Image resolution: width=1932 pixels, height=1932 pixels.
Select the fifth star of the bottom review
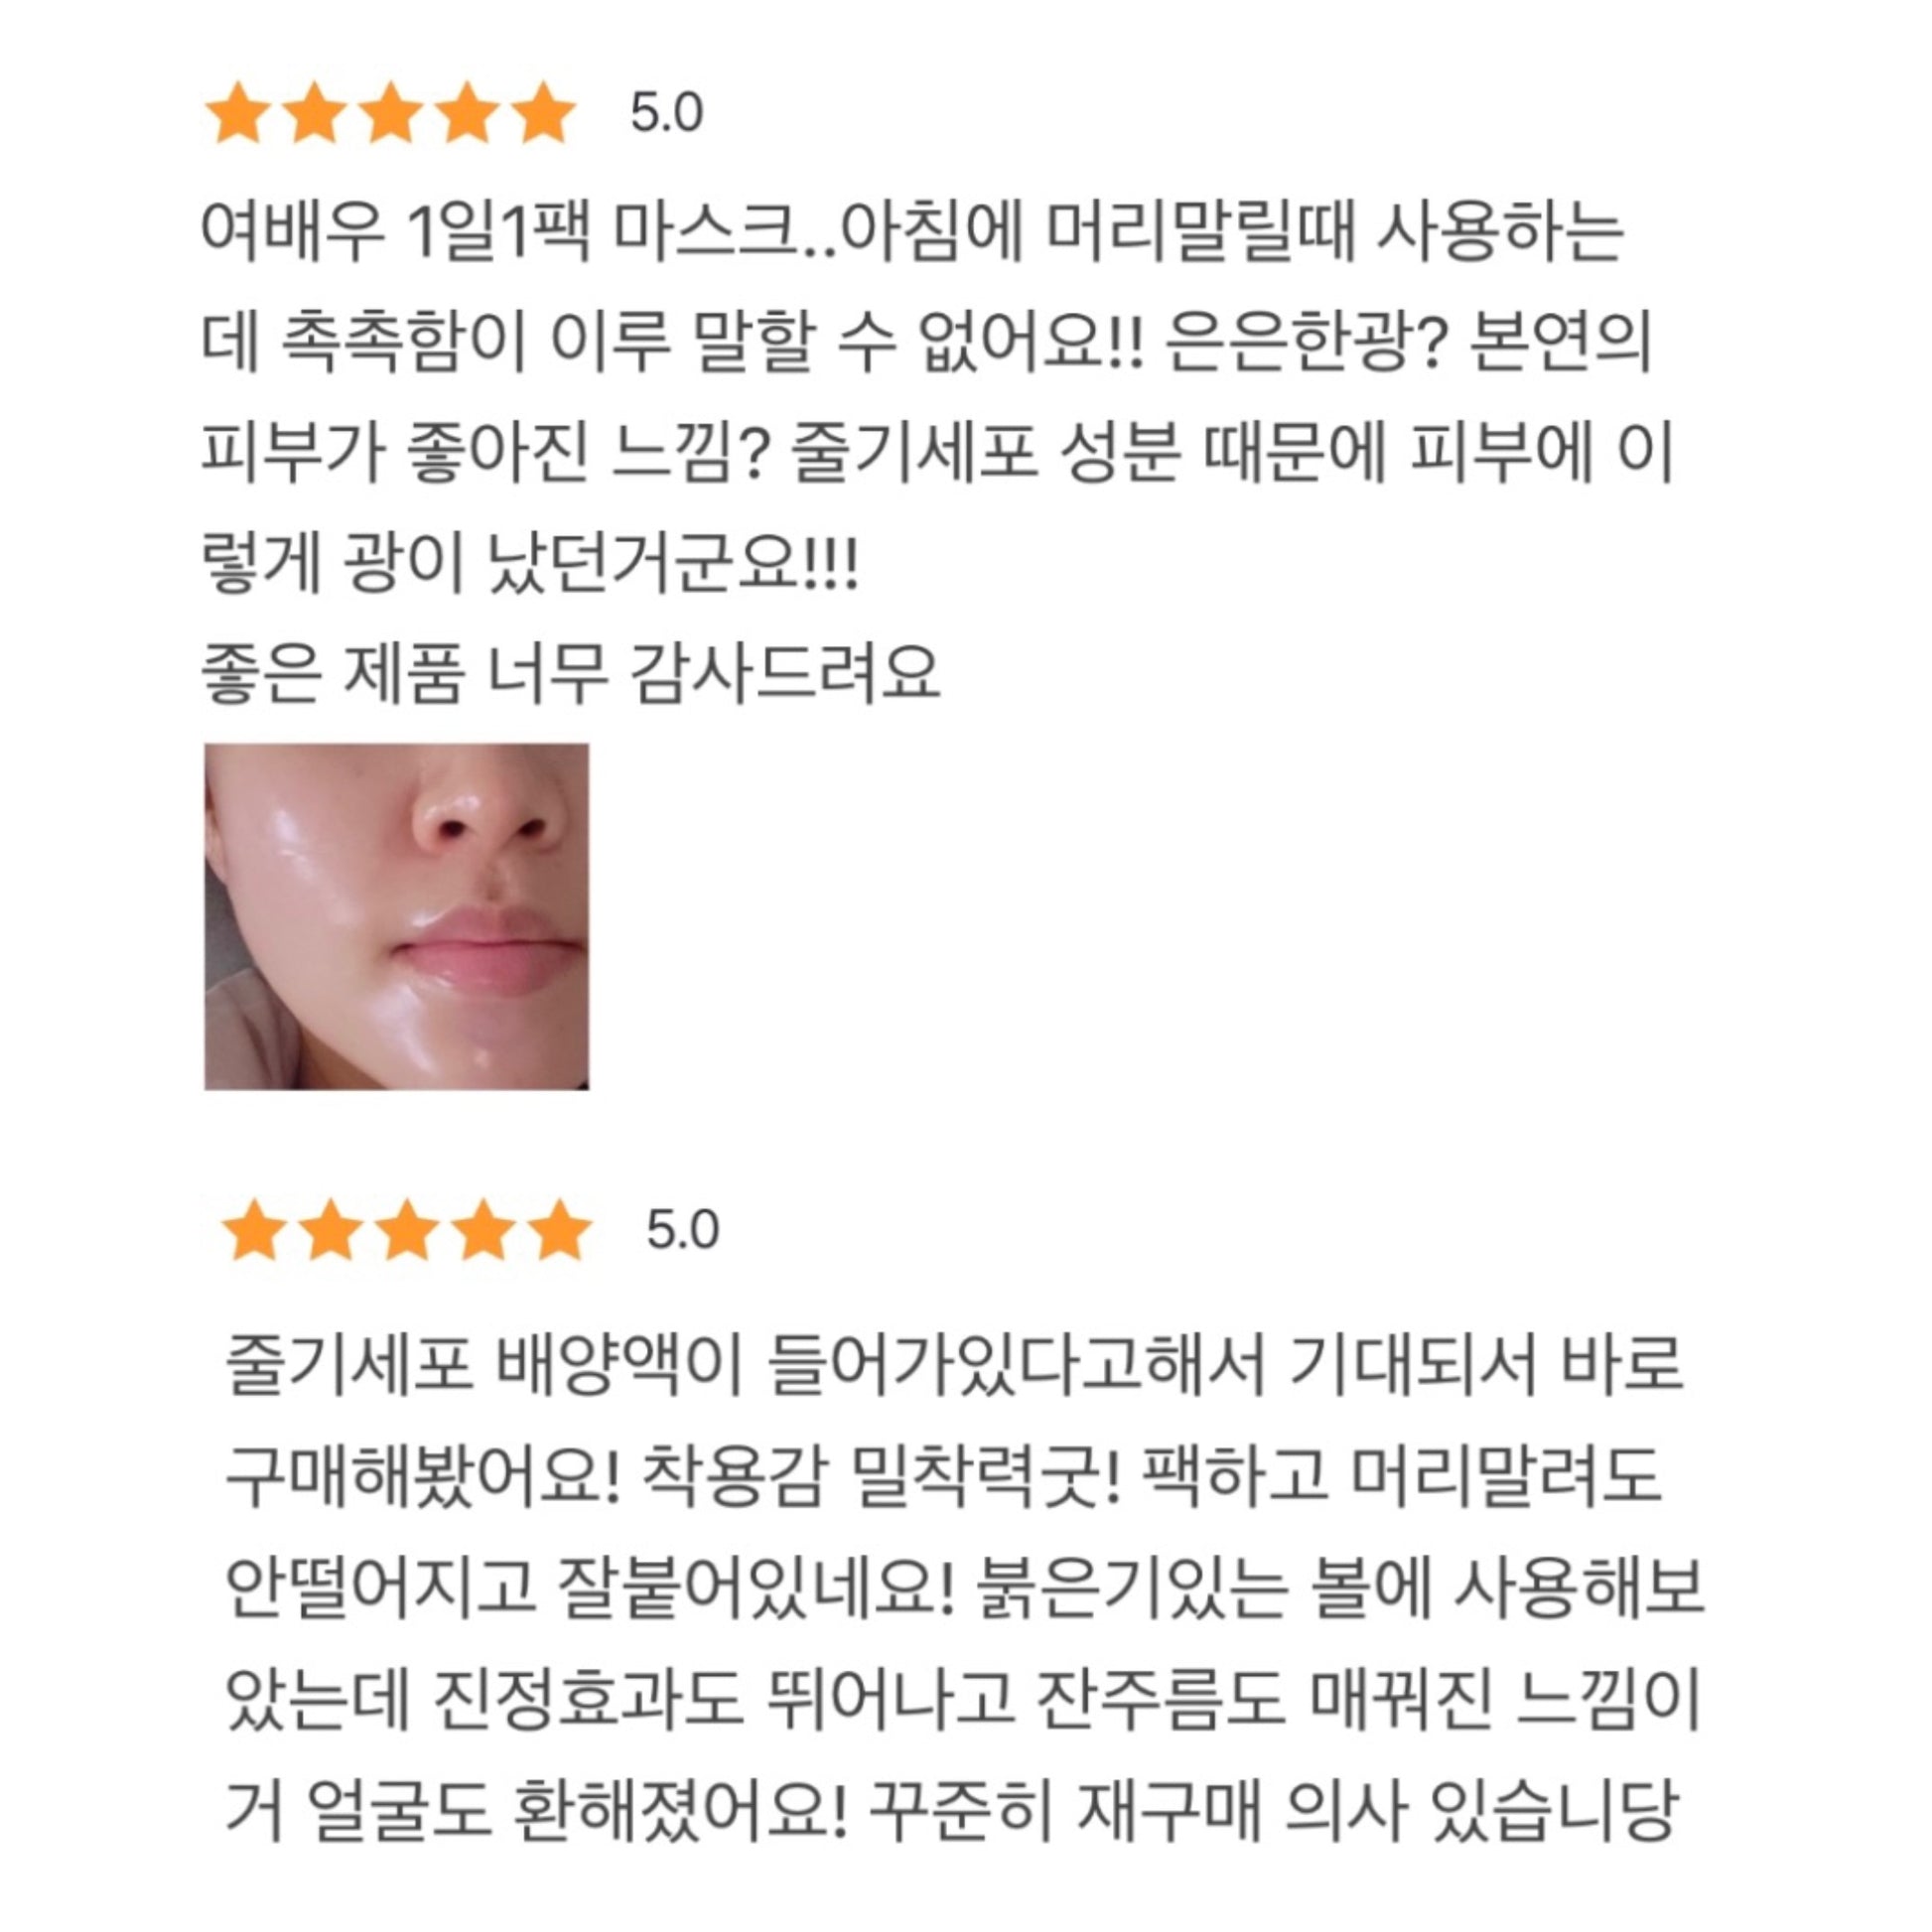(559, 1231)
